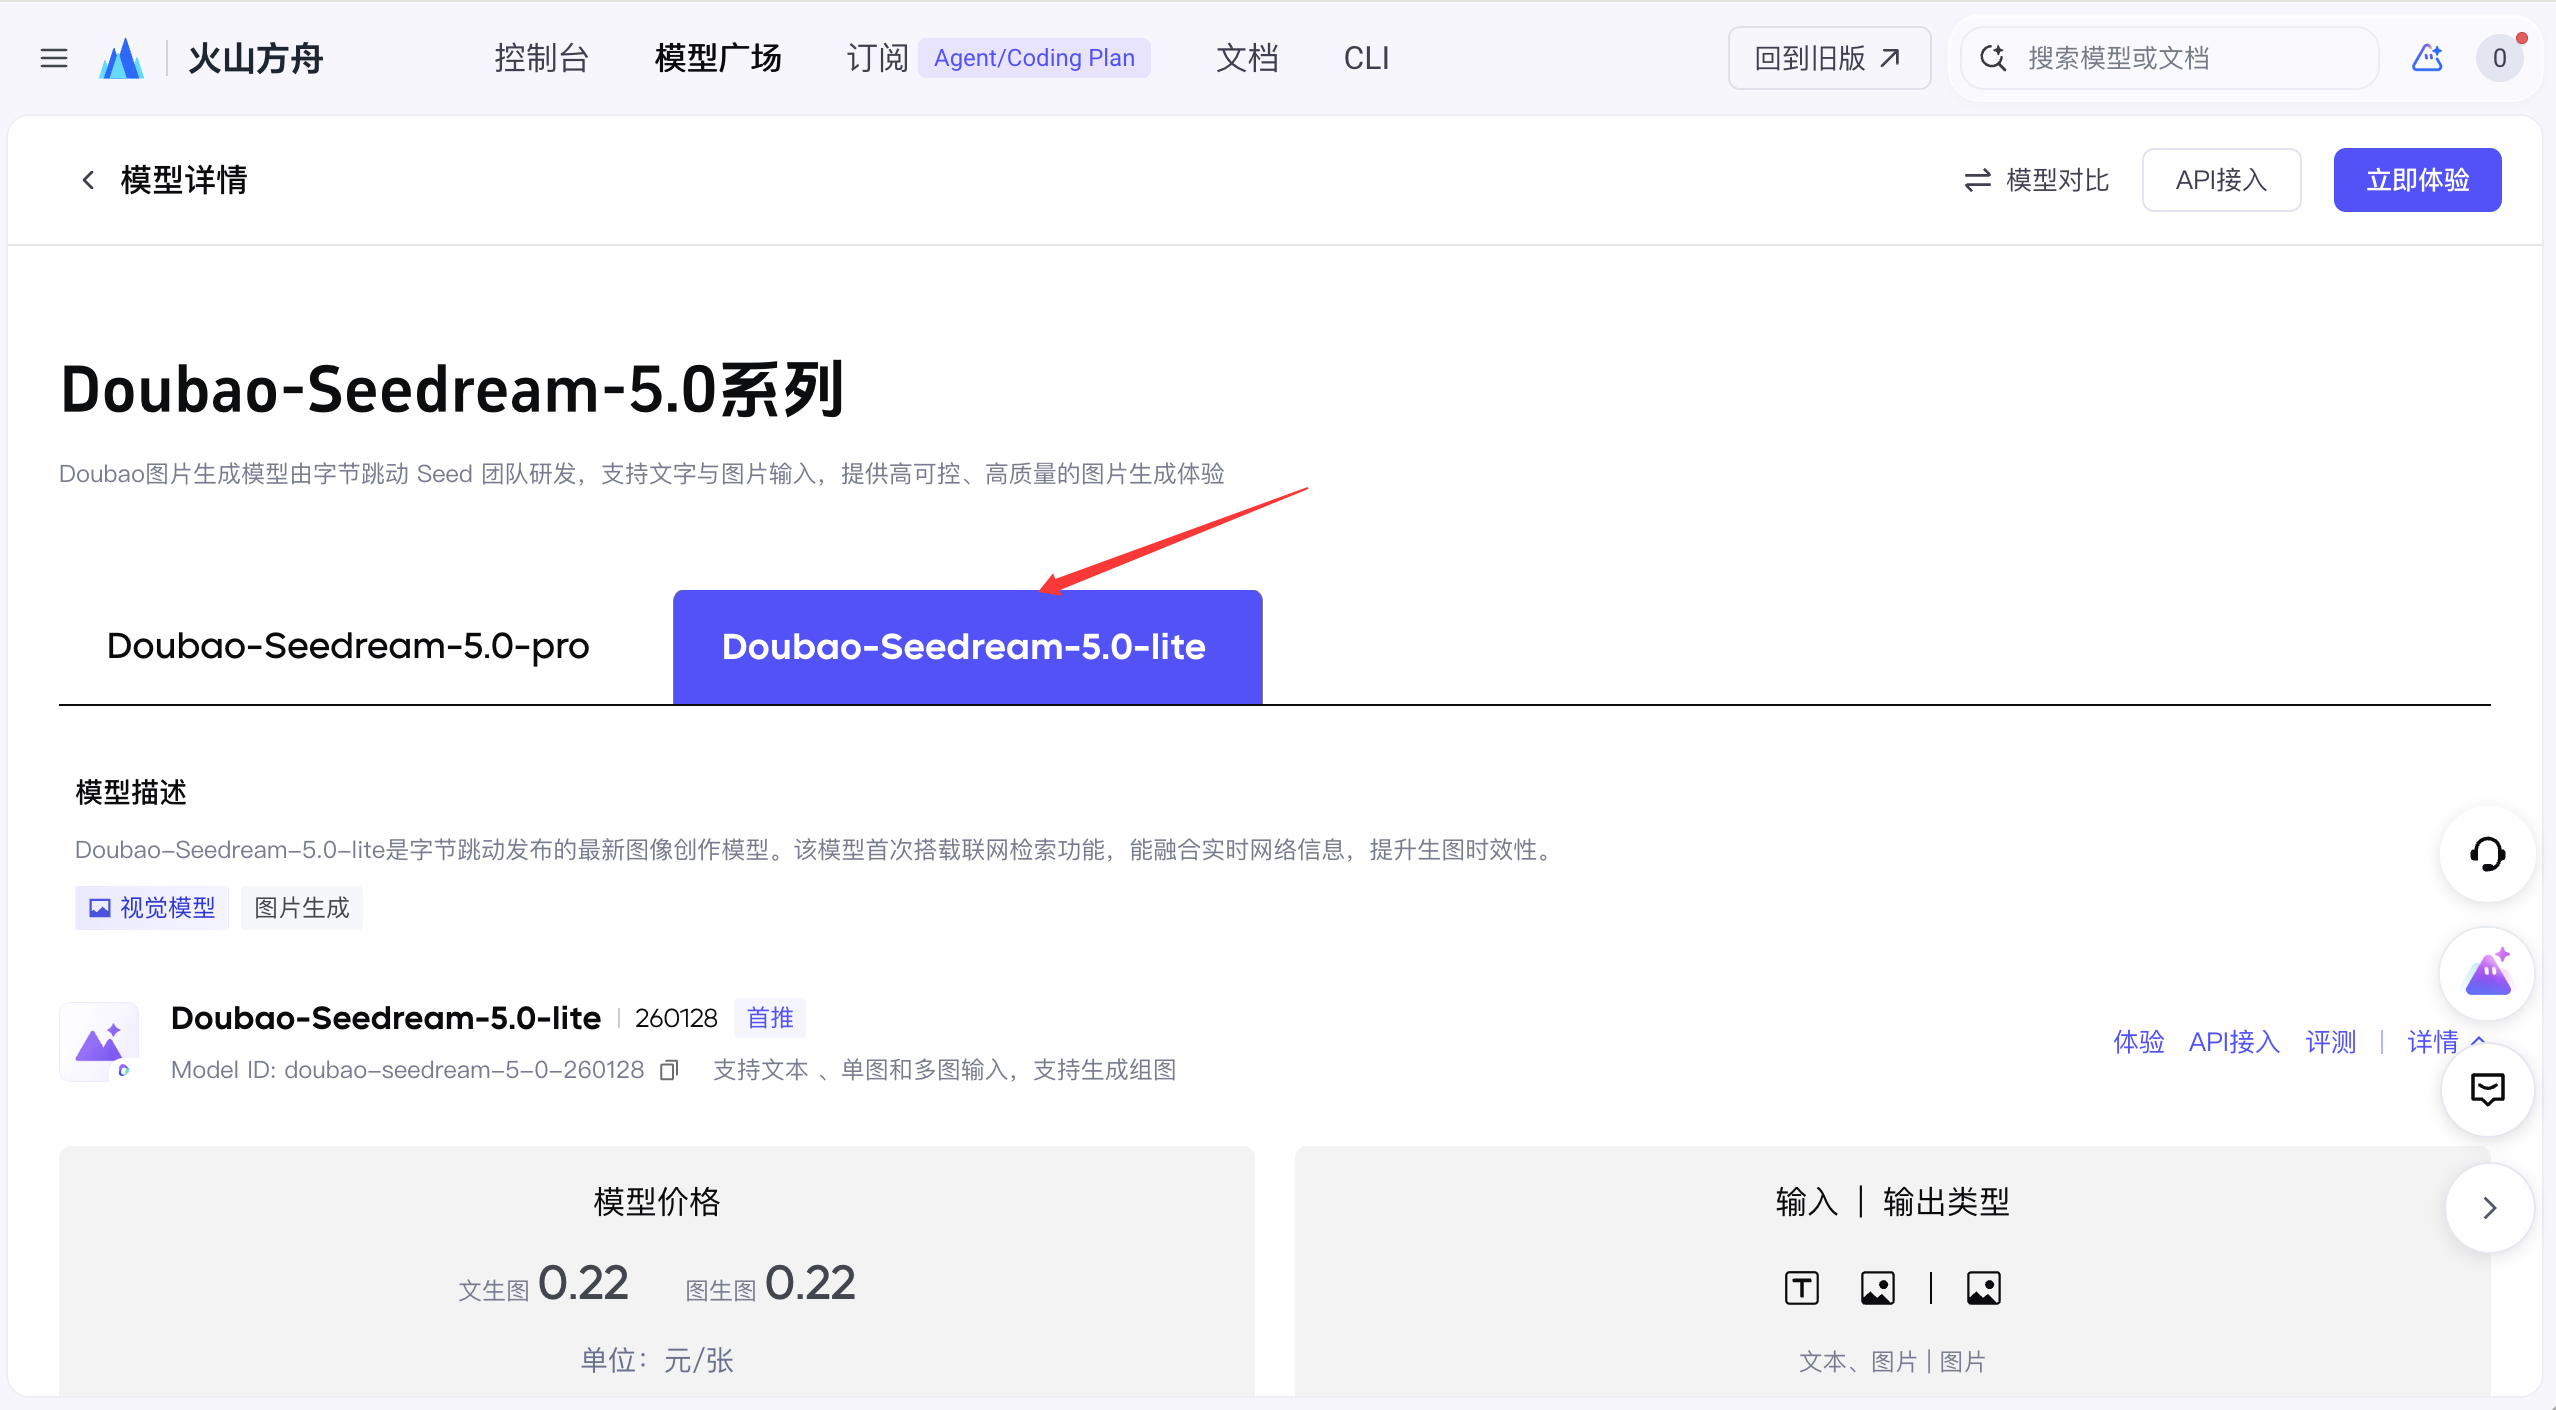Click the top API接入 button
2556x1410 pixels.
coord(2221,180)
